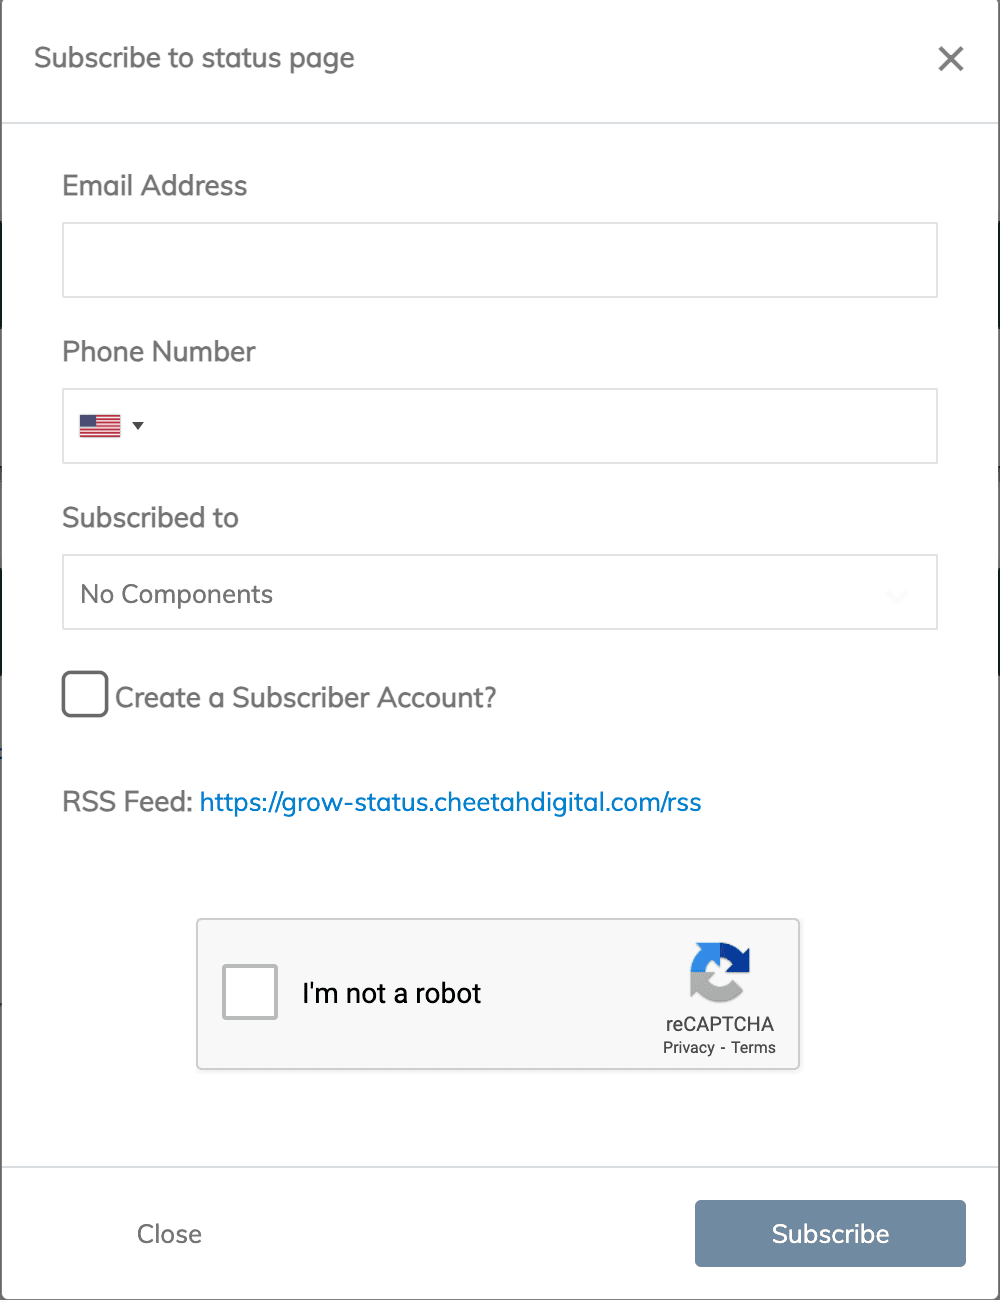Open the No Components dropdown
The image size is (1000, 1300).
pyautogui.click(x=480, y=593)
